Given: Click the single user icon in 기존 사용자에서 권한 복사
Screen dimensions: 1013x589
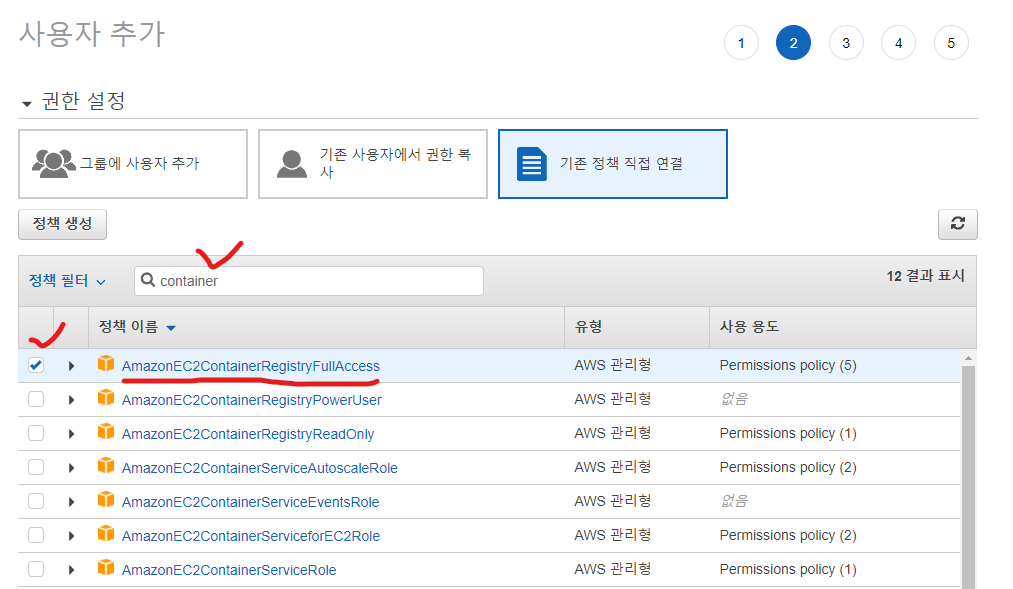Looking at the screenshot, I should [x=292, y=163].
